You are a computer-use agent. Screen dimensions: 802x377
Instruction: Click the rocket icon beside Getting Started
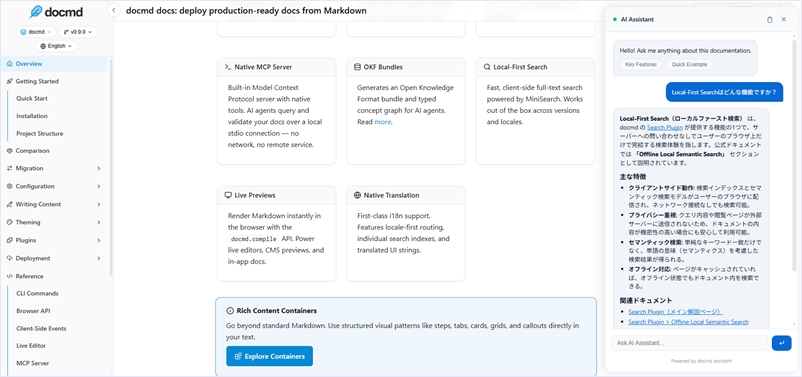(x=10, y=81)
